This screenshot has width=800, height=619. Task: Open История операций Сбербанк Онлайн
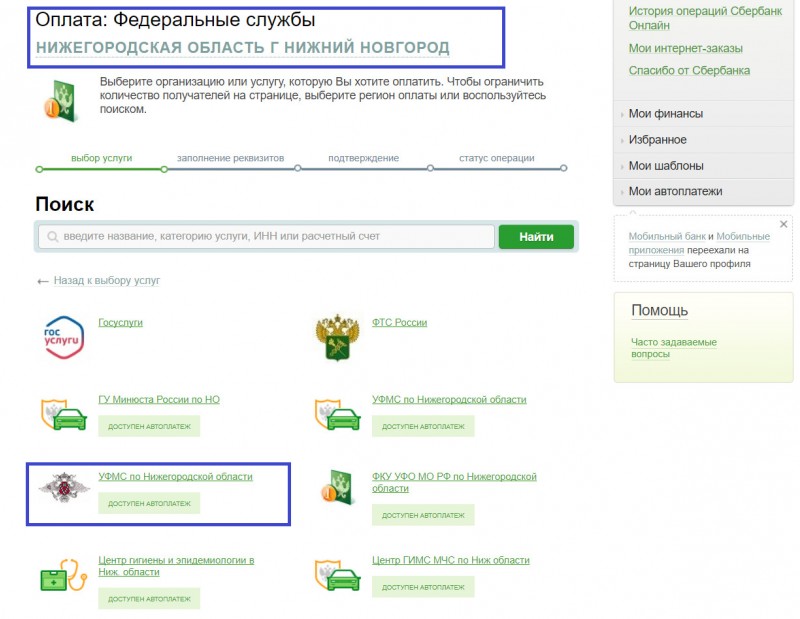point(705,18)
